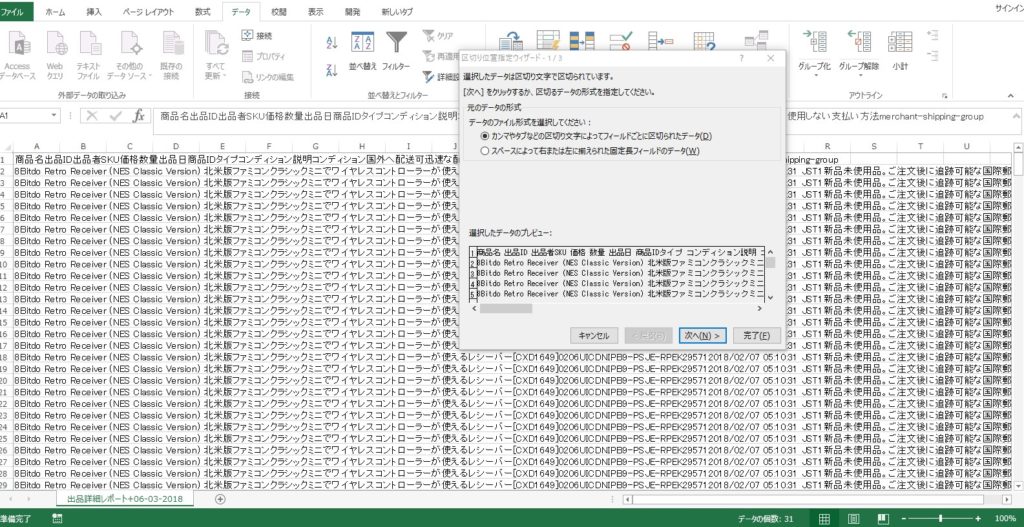This screenshot has height=527, width=1024.
Task: Click the Consolidate icon
Action: tap(660, 41)
